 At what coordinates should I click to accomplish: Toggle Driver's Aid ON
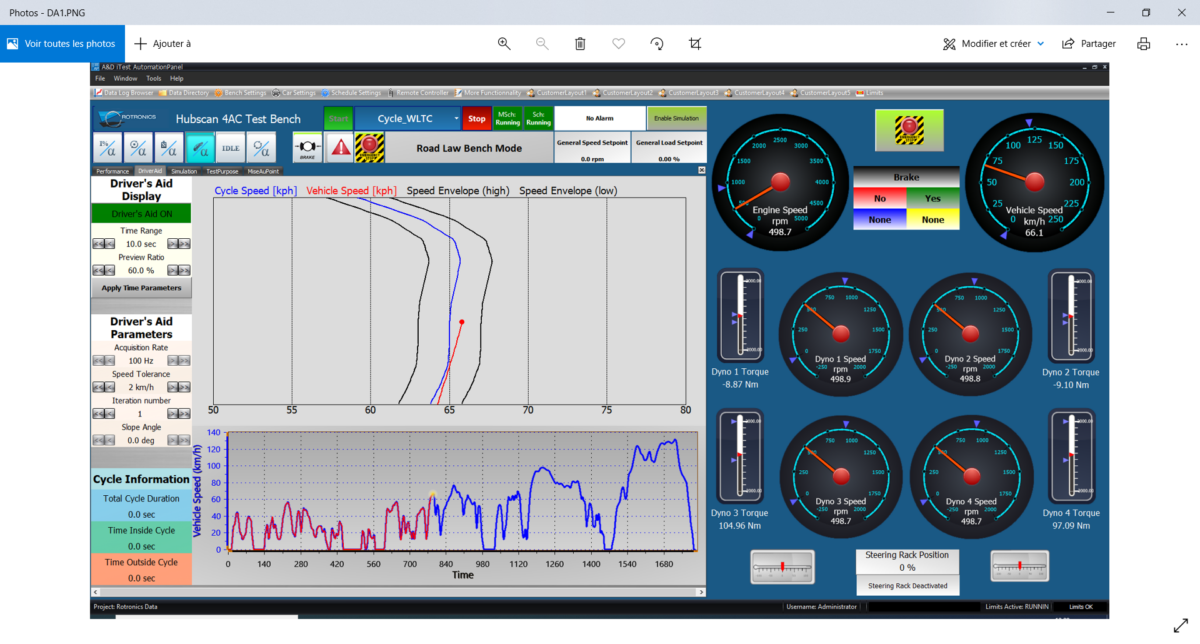coord(141,213)
